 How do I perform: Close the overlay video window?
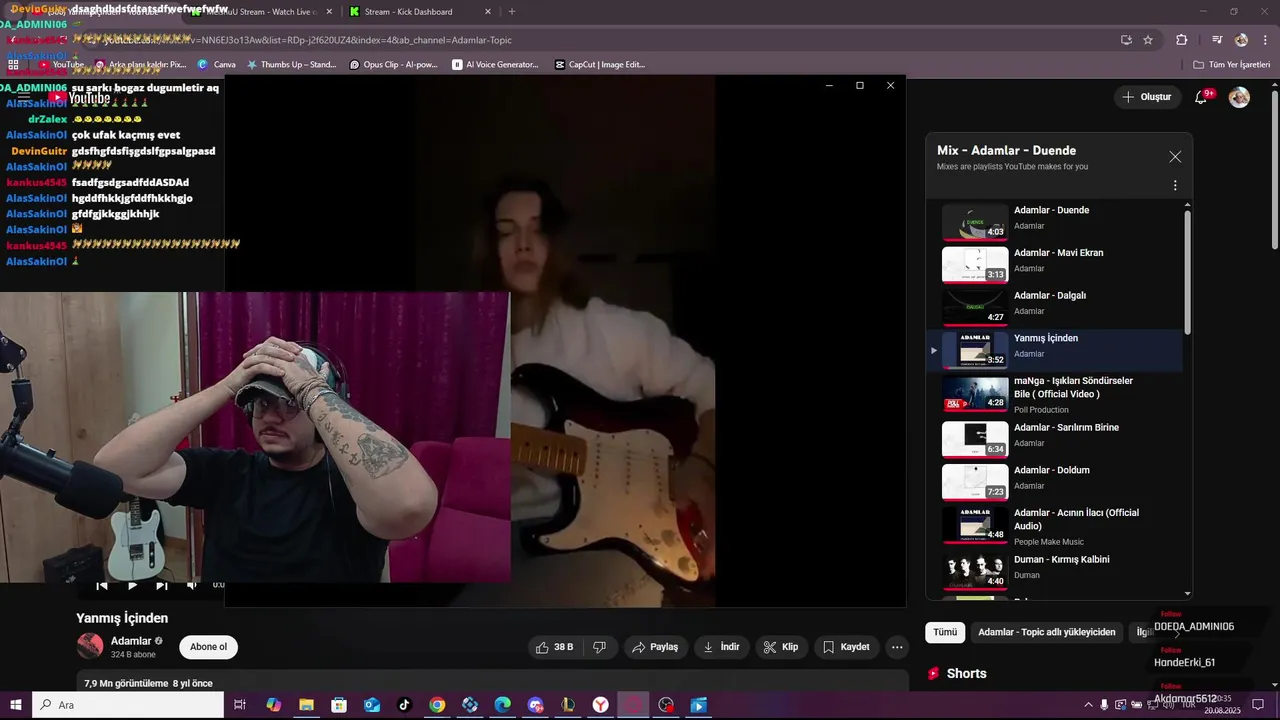[x=891, y=85]
